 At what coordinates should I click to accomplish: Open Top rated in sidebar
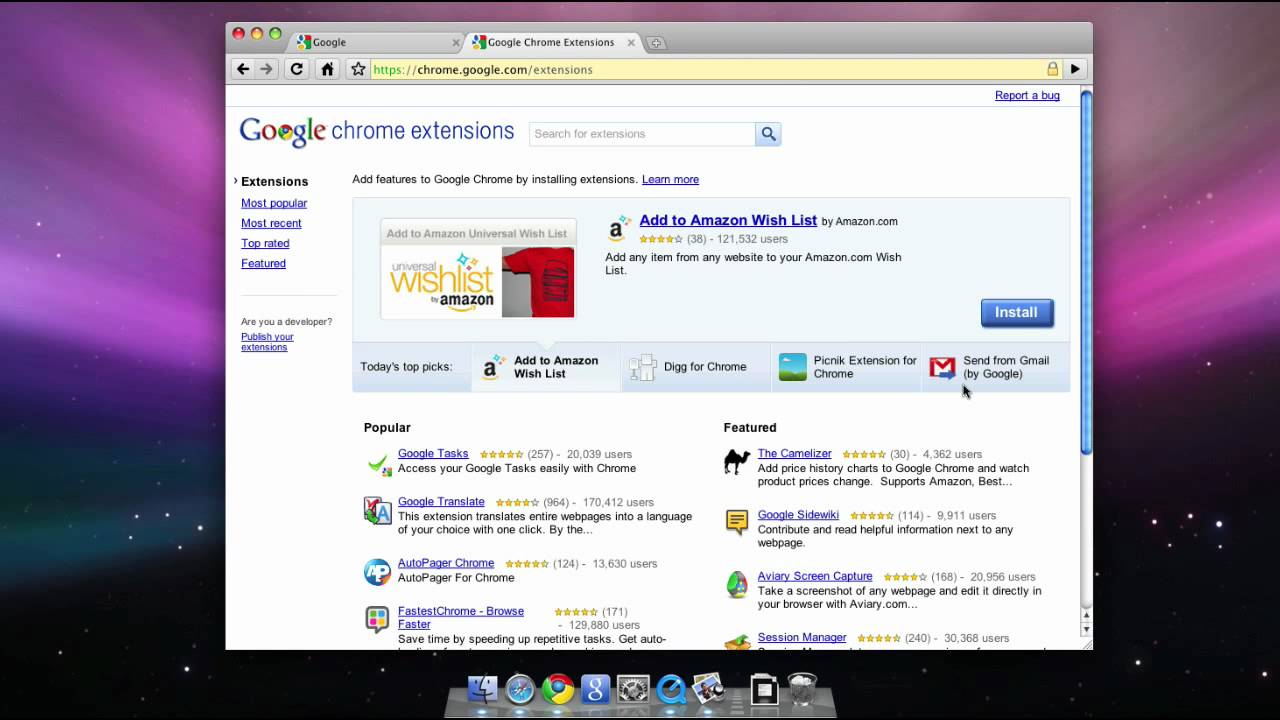[x=265, y=243]
